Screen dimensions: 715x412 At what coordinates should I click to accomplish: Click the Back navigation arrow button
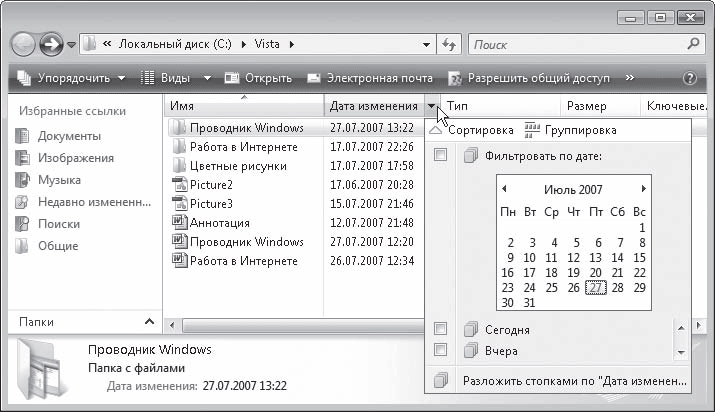25,45
